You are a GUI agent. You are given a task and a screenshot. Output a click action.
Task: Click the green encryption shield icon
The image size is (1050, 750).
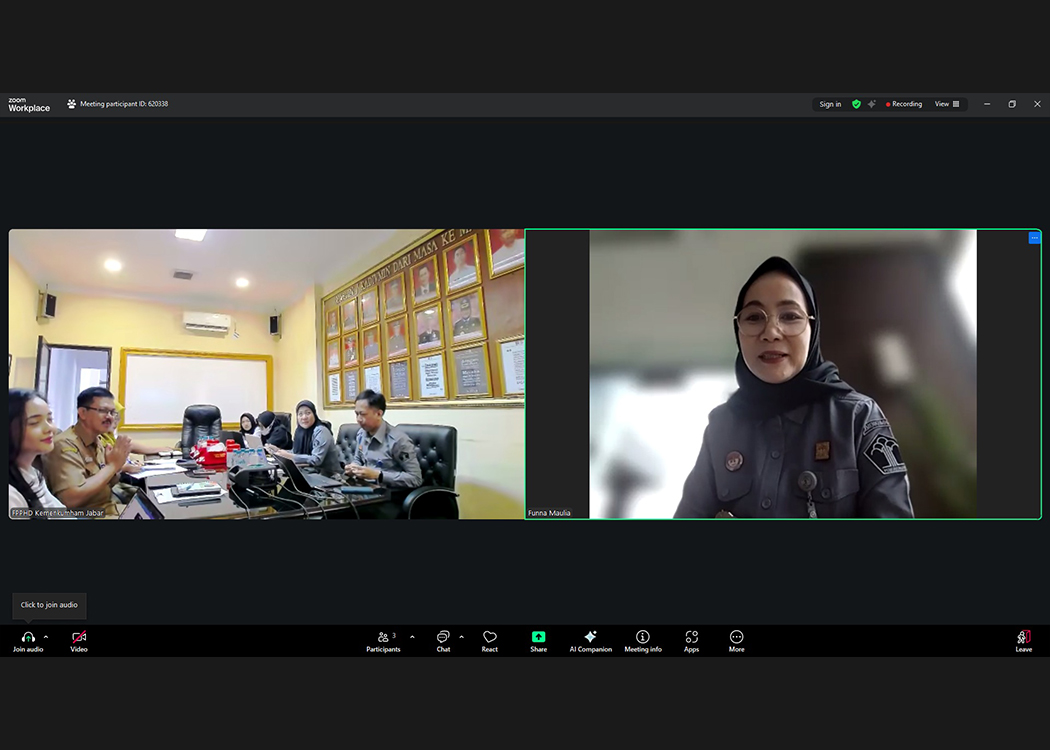pos(856,104)
